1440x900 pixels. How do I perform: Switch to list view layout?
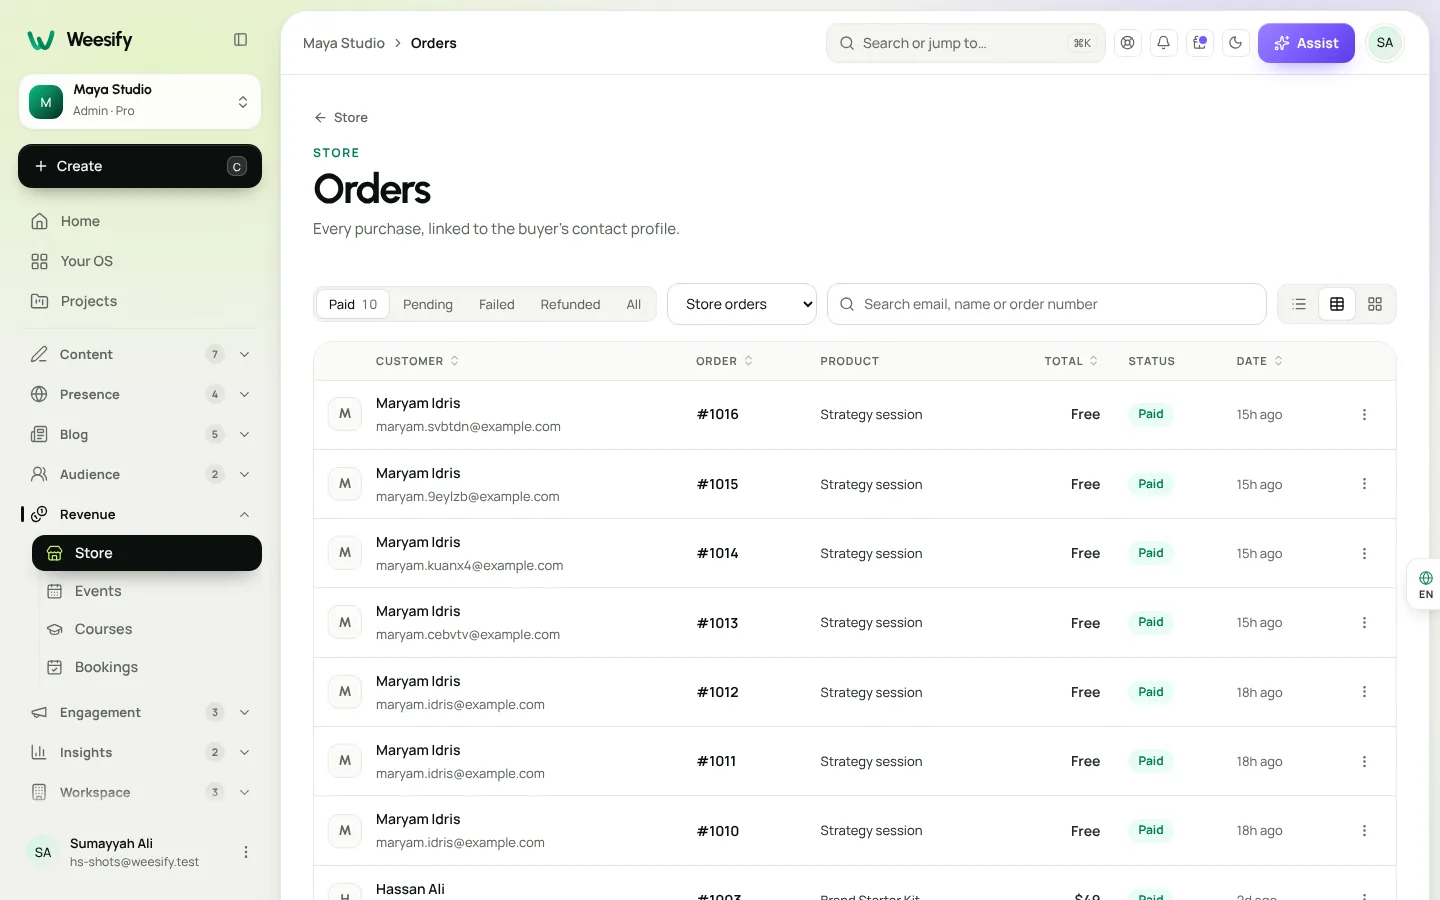pos(1299,304)
